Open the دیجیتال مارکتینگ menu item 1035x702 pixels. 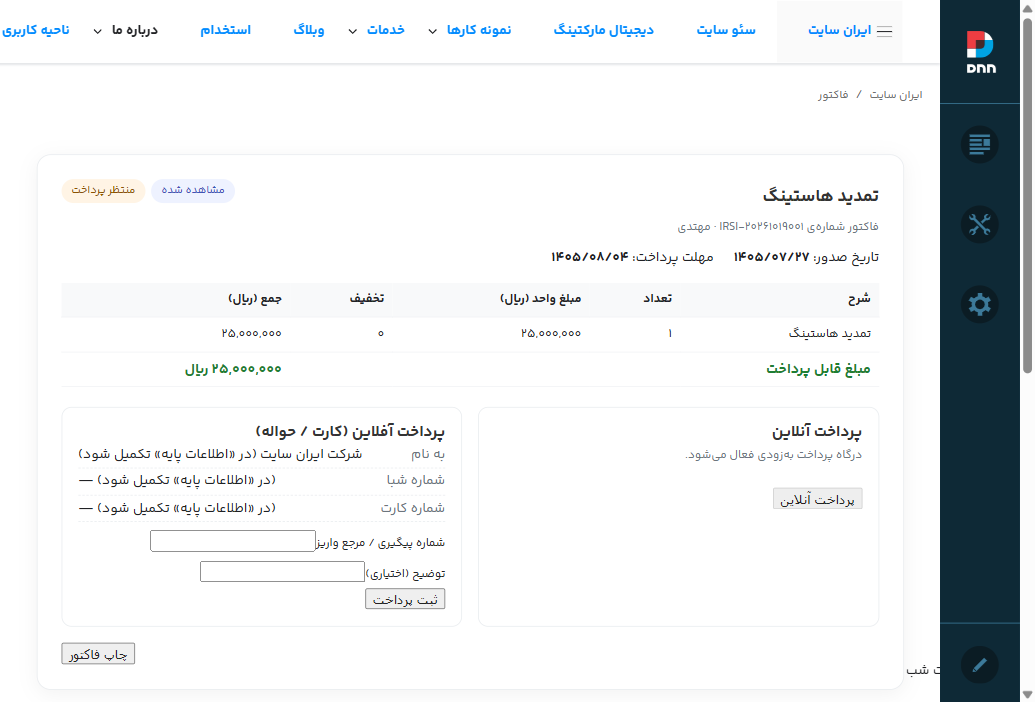tap(603, 30)
